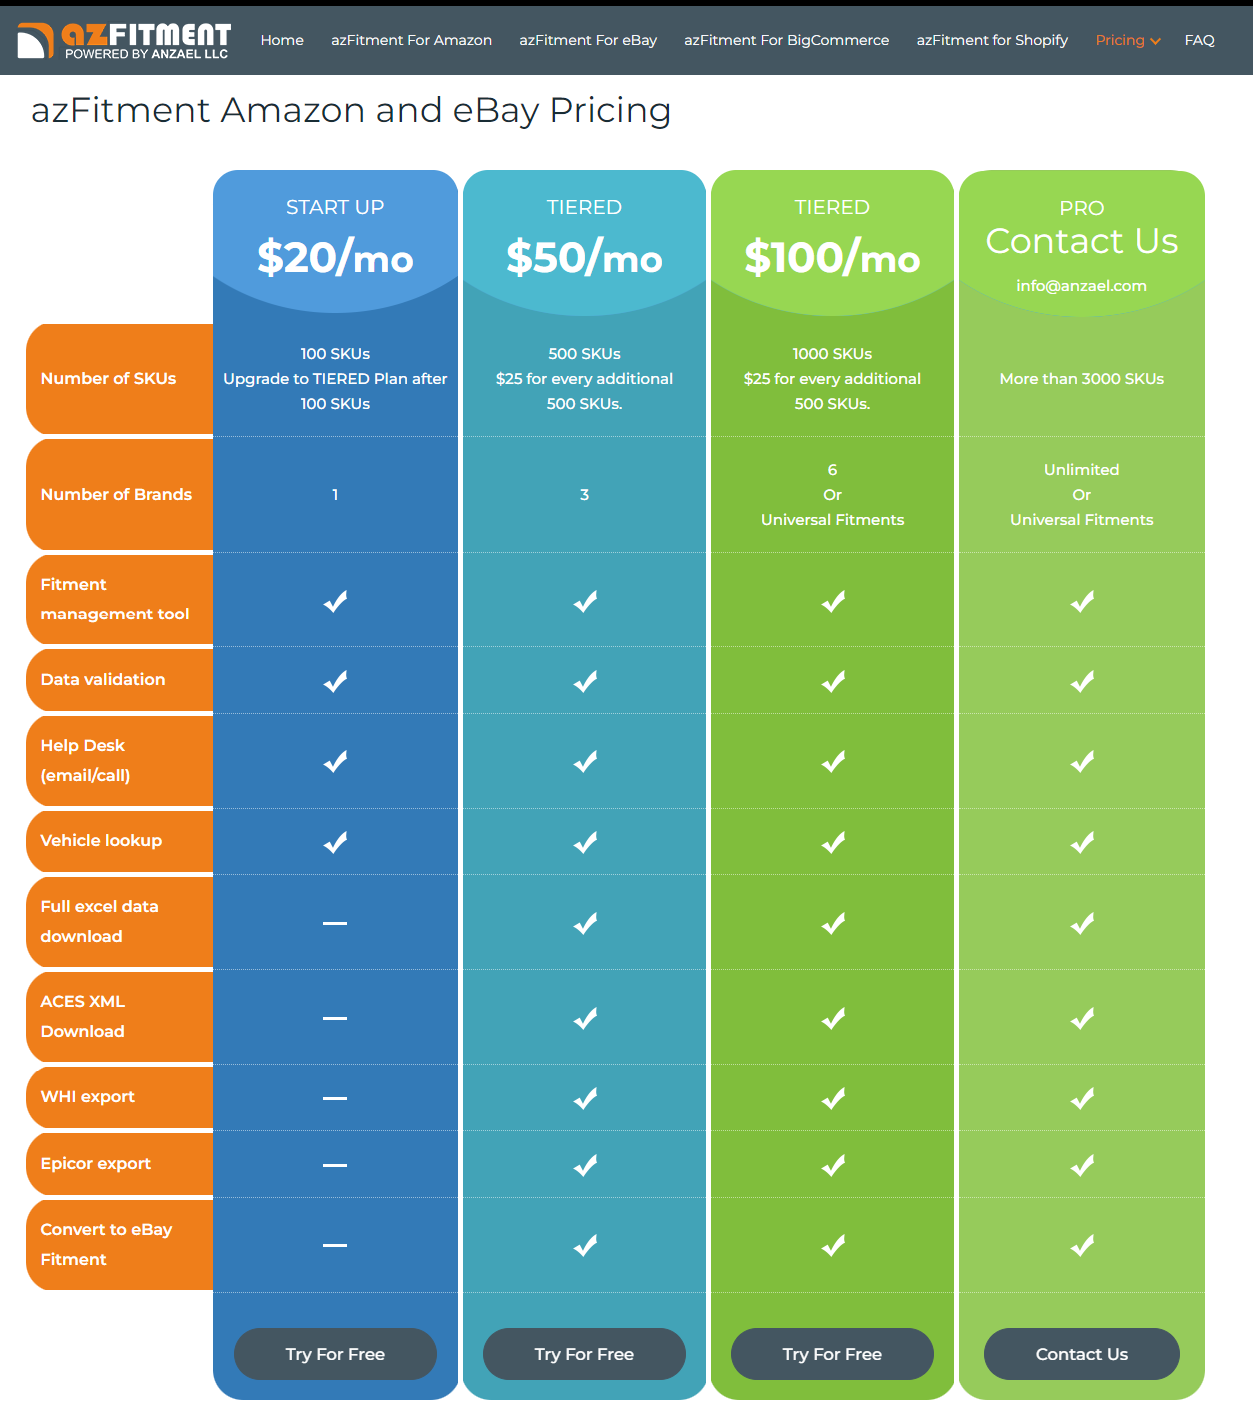1253x1425 pixels.
Task: Click the $50 Tiered Vehicle lookup checkmark
Action: click(585, 842)
